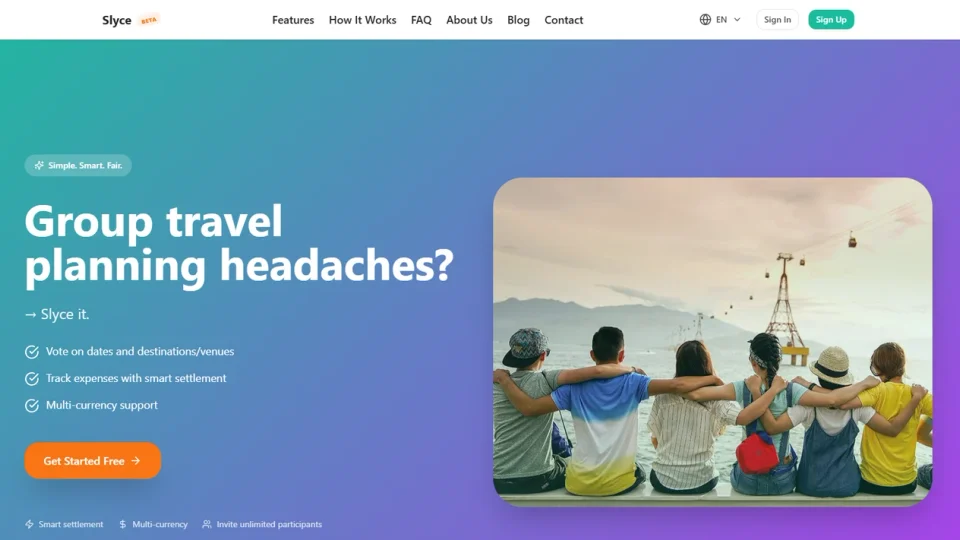Click the arrow icon in Get Started button
The image size is (960, 540).
[x=136, y=461]
